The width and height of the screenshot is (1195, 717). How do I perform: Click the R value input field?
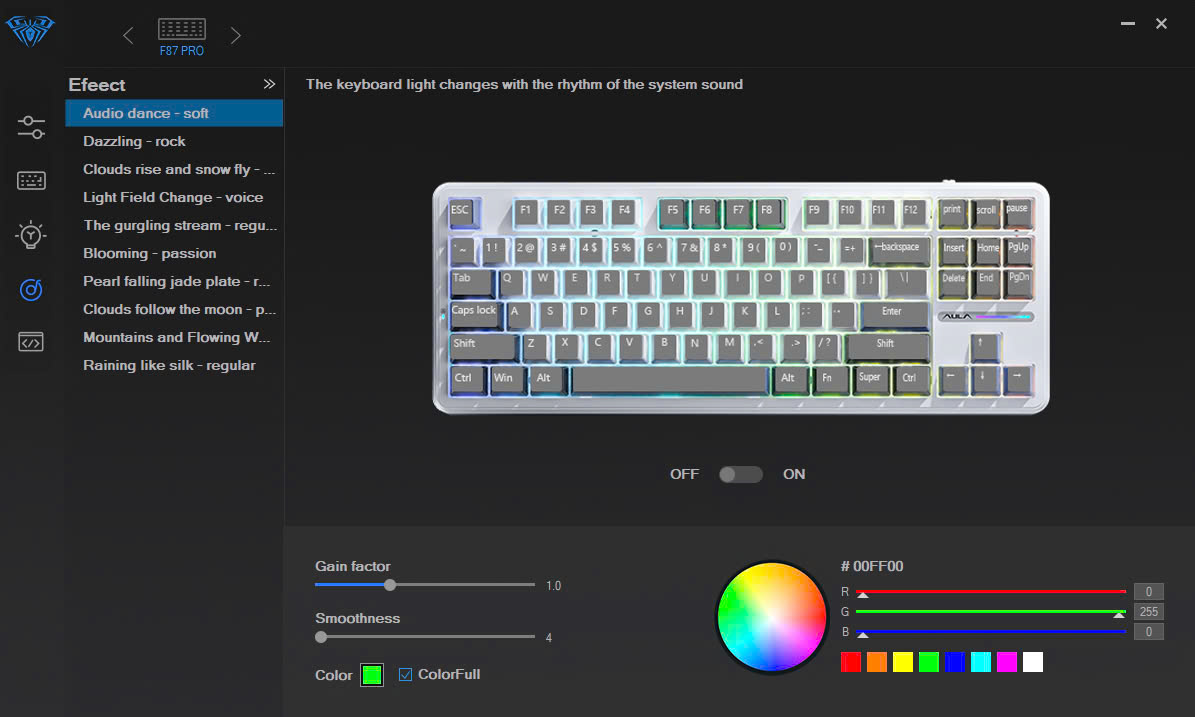[x=1149, y=591]
